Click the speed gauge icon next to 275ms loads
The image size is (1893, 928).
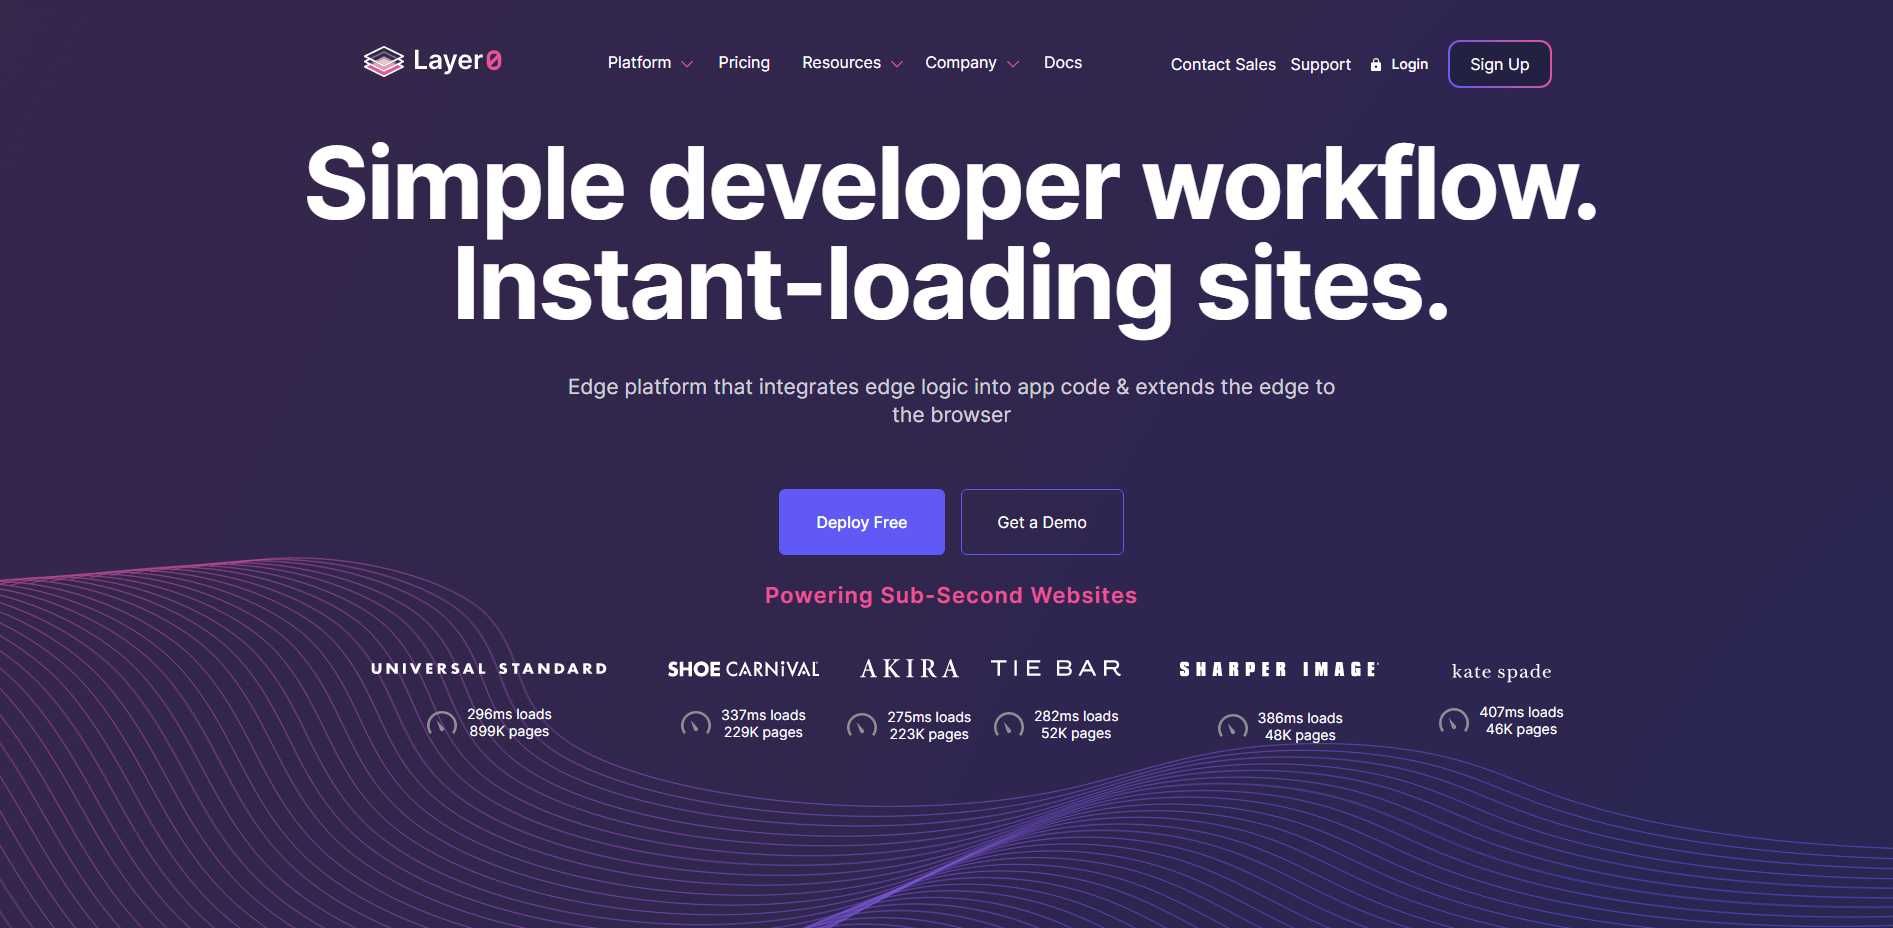(x=862, y=726)
